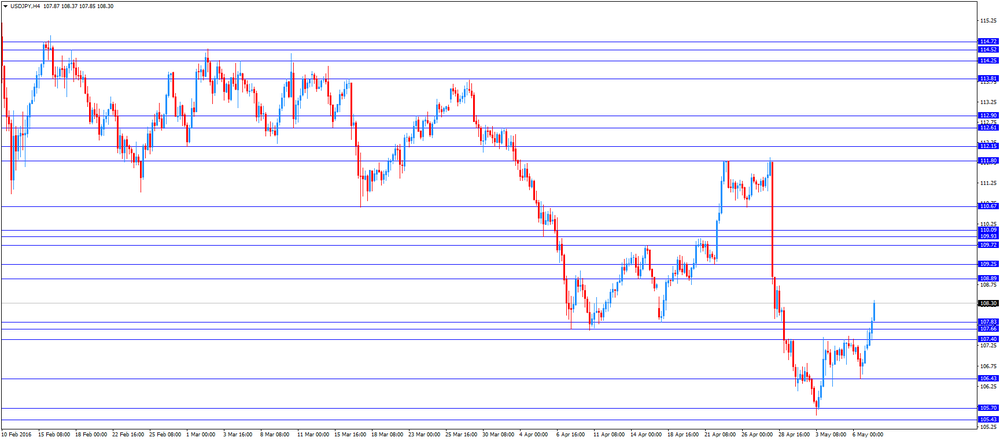Click the 108.89 price level label
The image size is (1000, 441).
coord(988,279)
